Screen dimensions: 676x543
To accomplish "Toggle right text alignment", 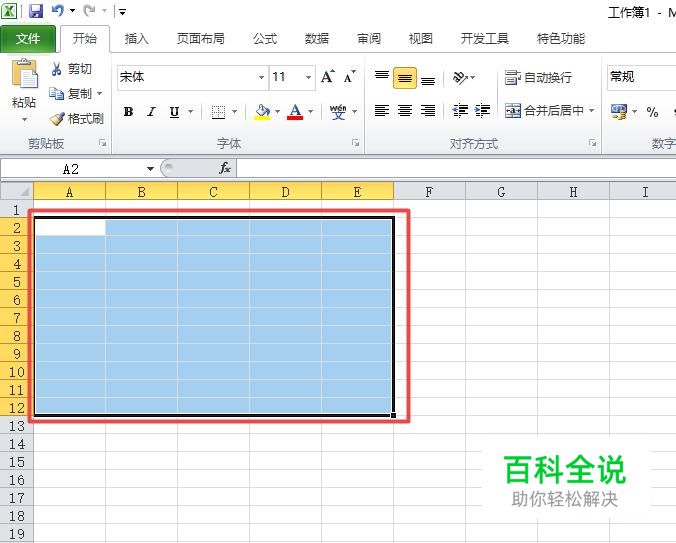I will click(x=428, y=111).
